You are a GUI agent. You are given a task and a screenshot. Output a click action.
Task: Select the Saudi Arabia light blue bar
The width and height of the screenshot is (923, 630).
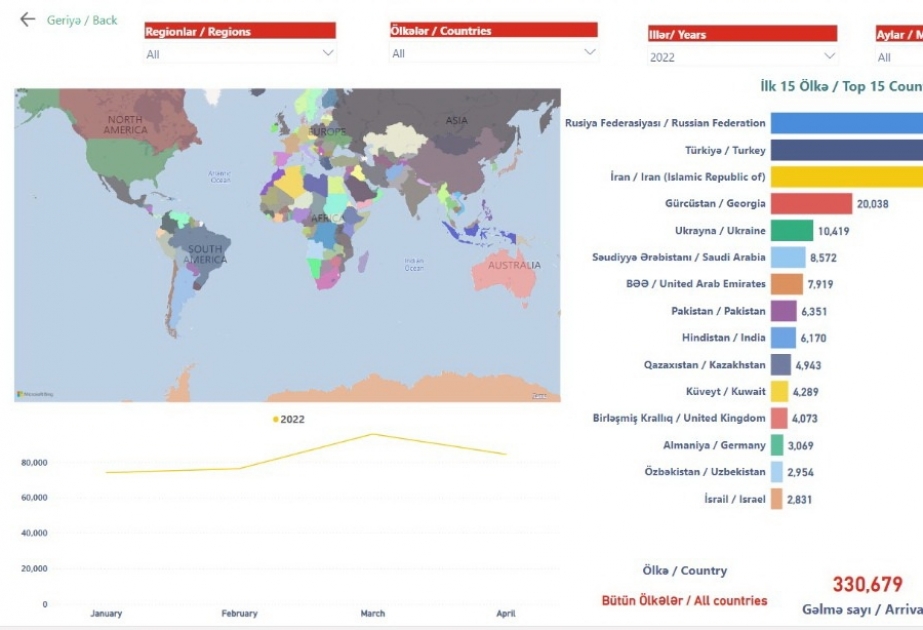point(788,257)
